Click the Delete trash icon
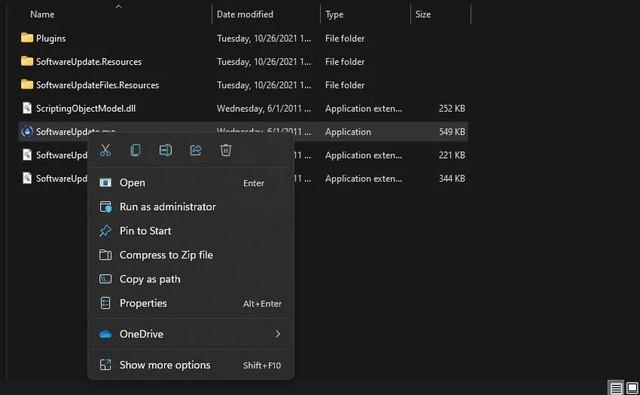The width and height of the screenshot is (640, 395). click(226, 150)
